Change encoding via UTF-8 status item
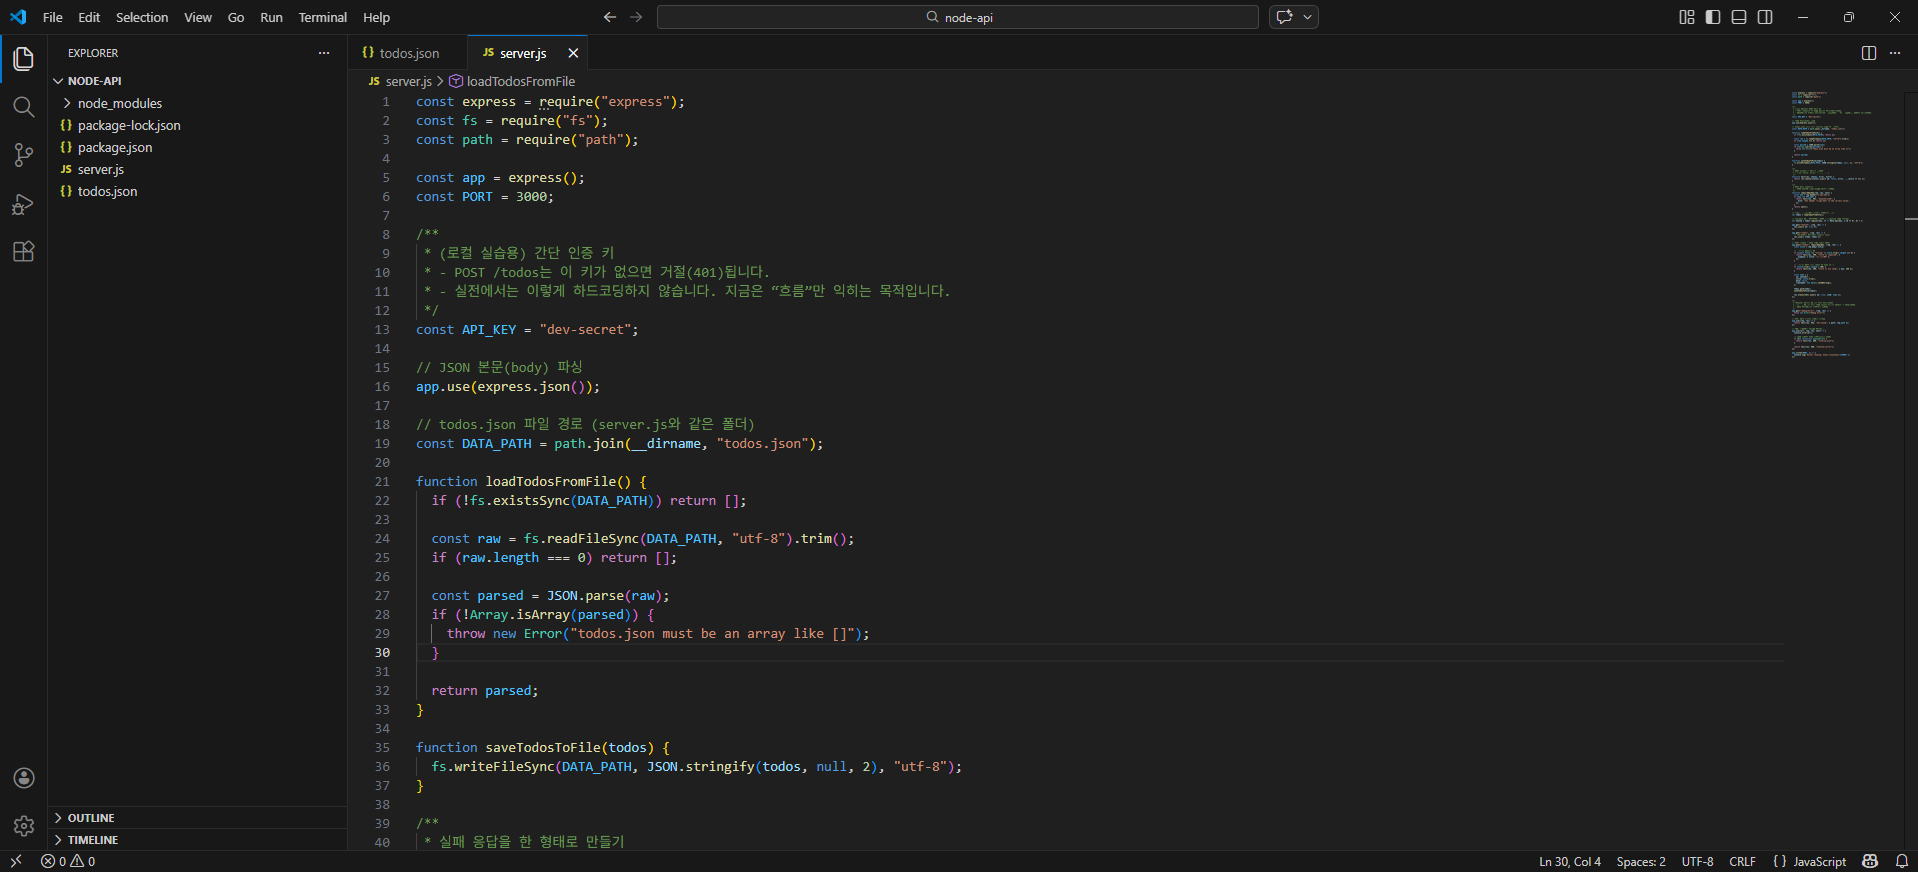The width and height of the screenshot is (1918, 872). [x=1697, y=861]
